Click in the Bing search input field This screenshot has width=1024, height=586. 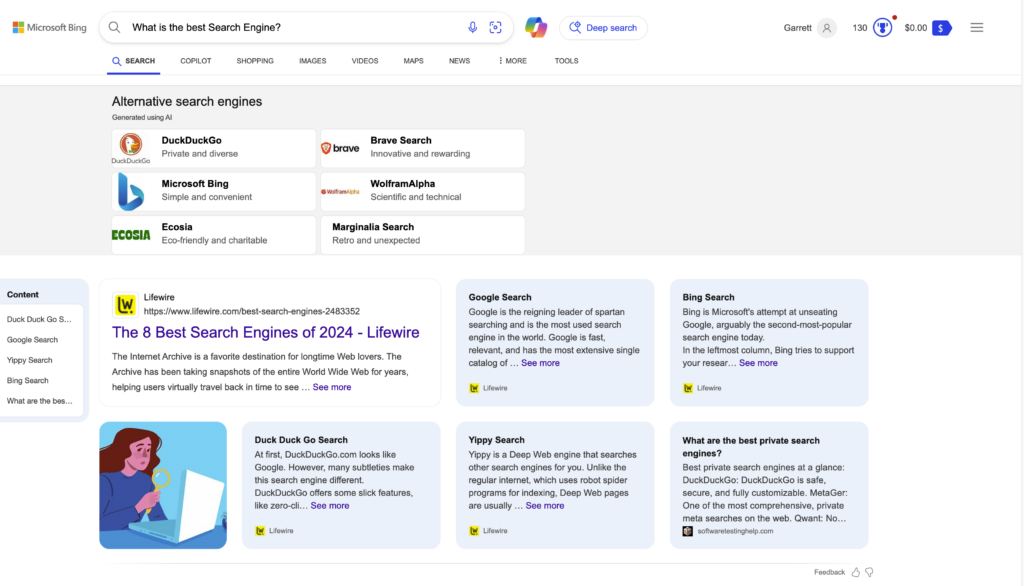click(290, 28)
